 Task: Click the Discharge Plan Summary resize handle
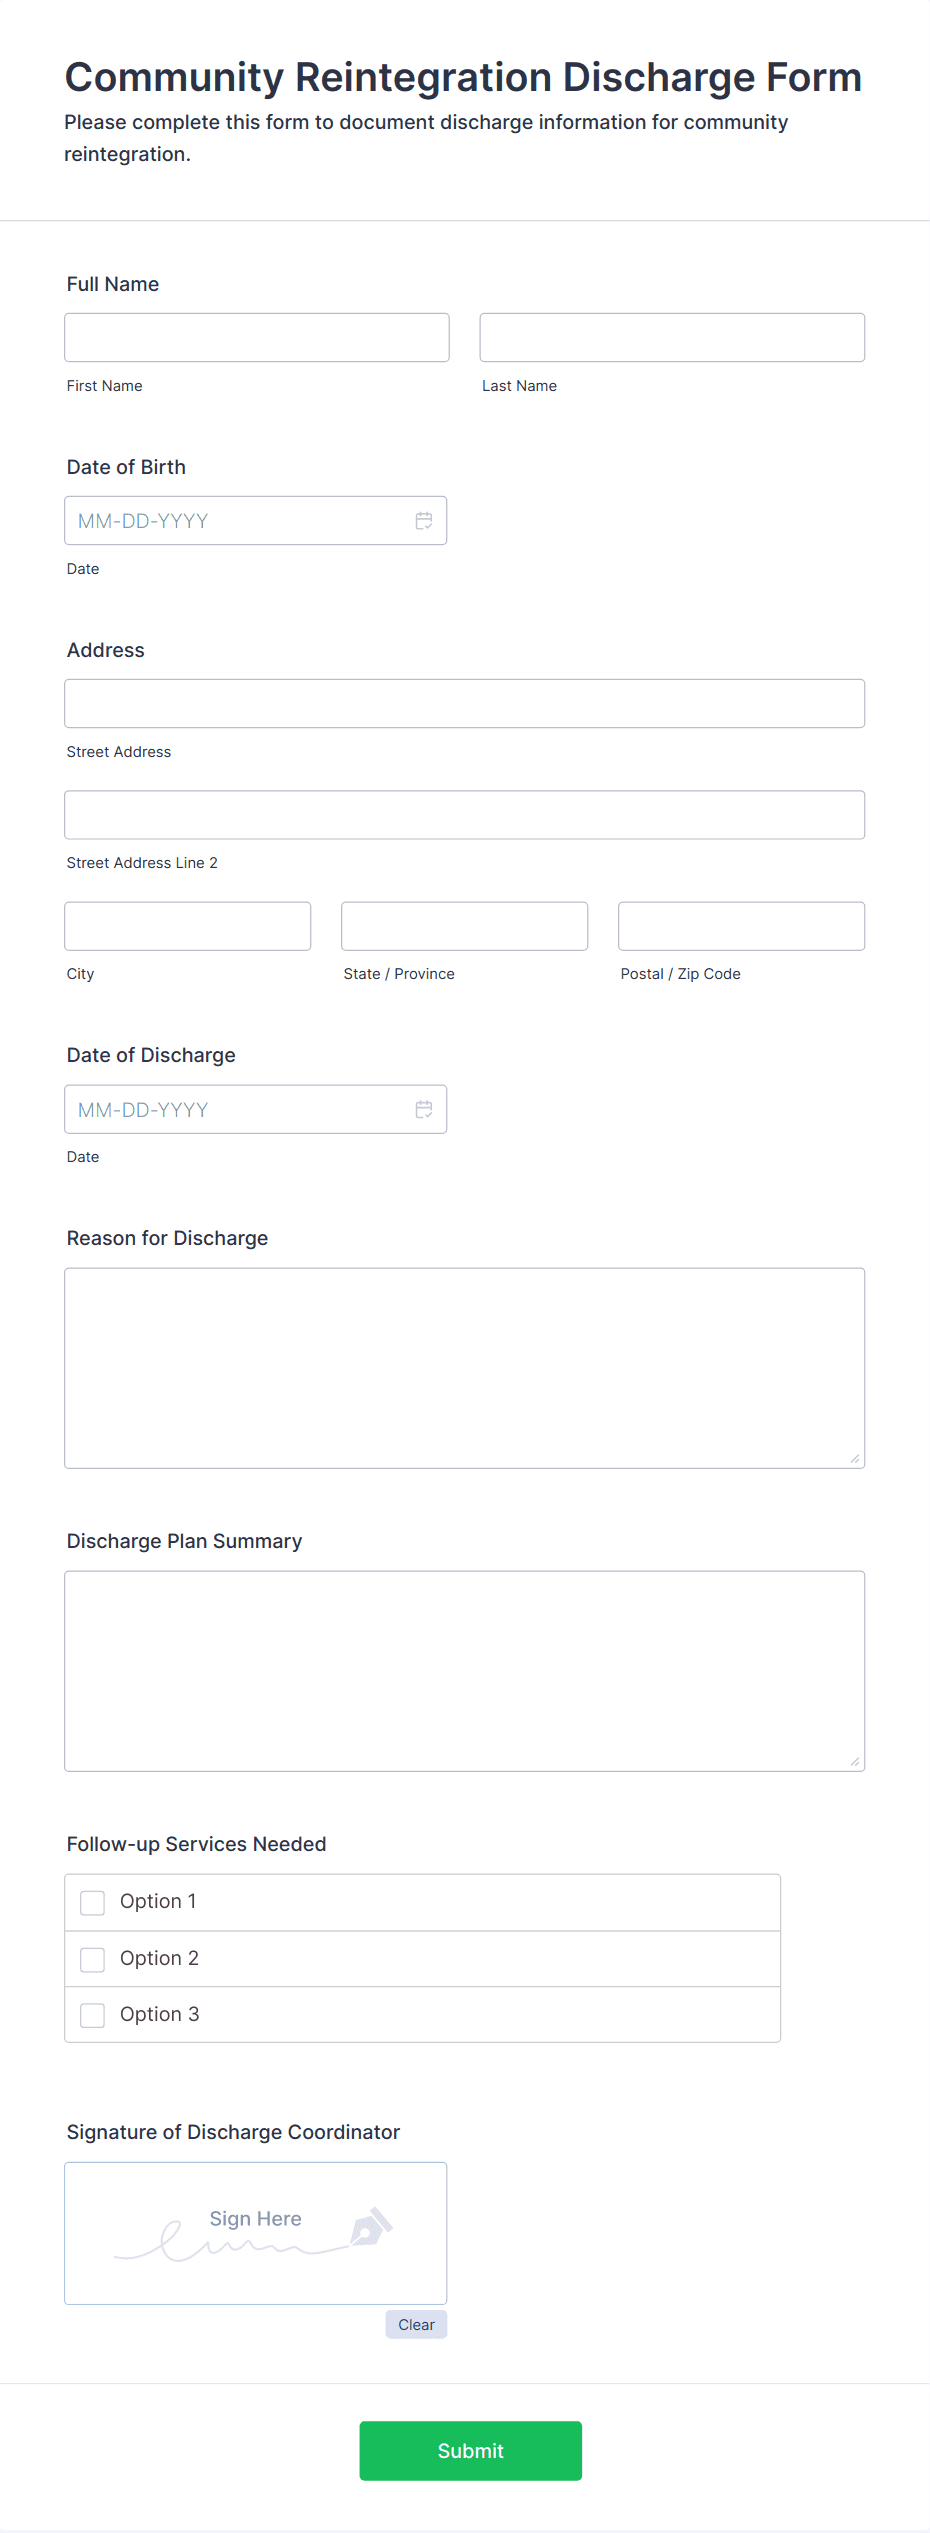(855, 1762)
